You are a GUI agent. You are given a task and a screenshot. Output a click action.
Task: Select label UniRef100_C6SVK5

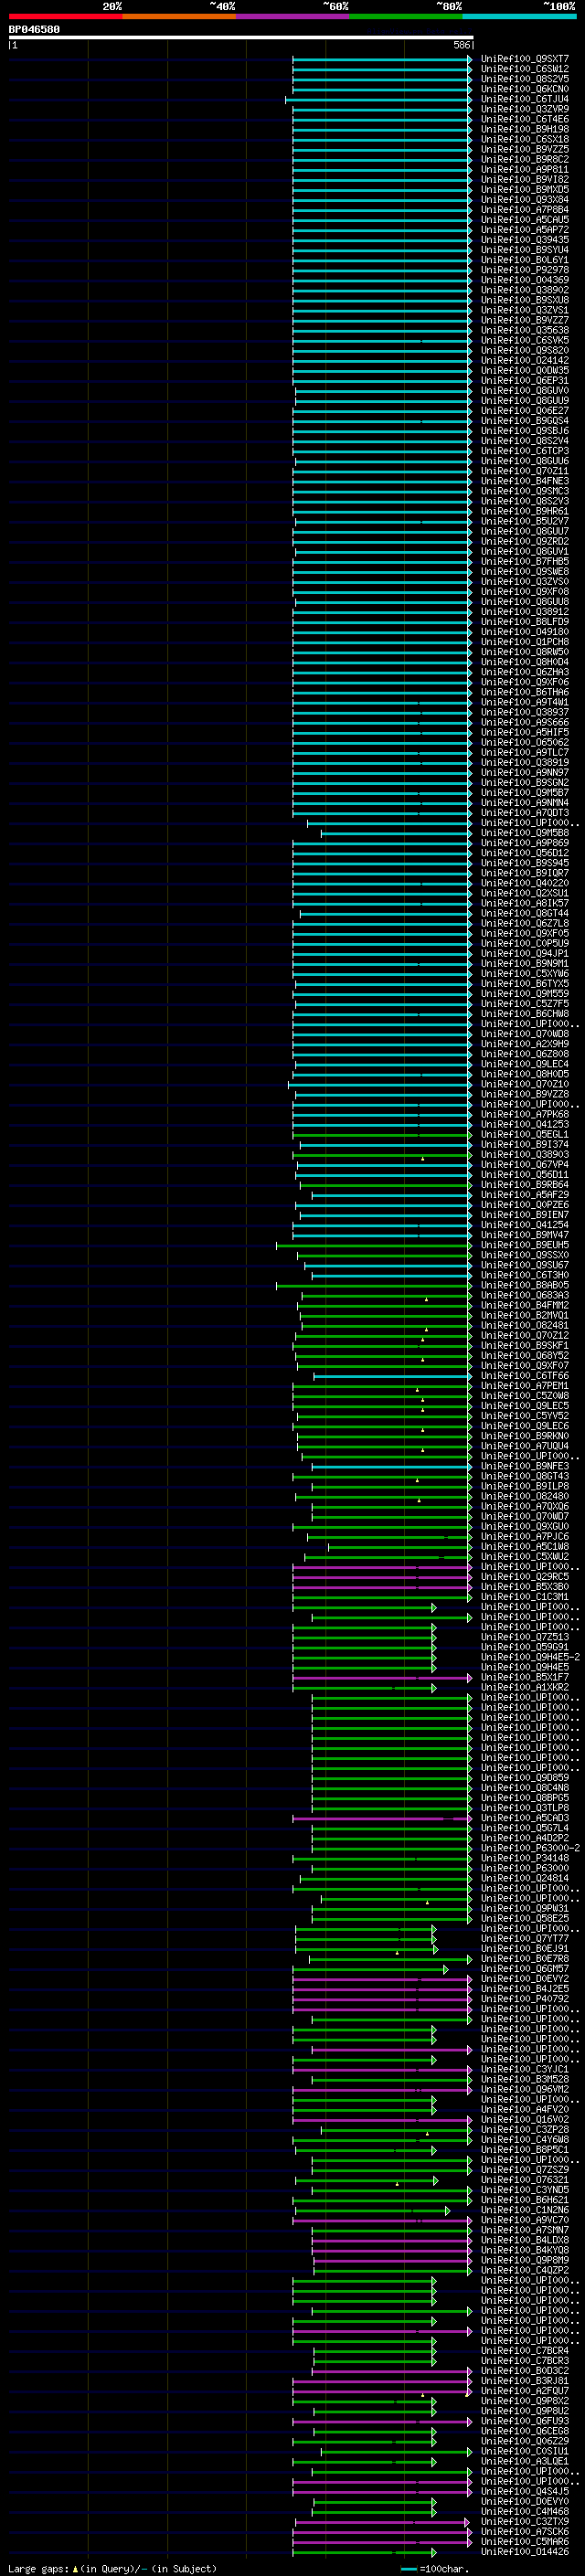[525, 340]
